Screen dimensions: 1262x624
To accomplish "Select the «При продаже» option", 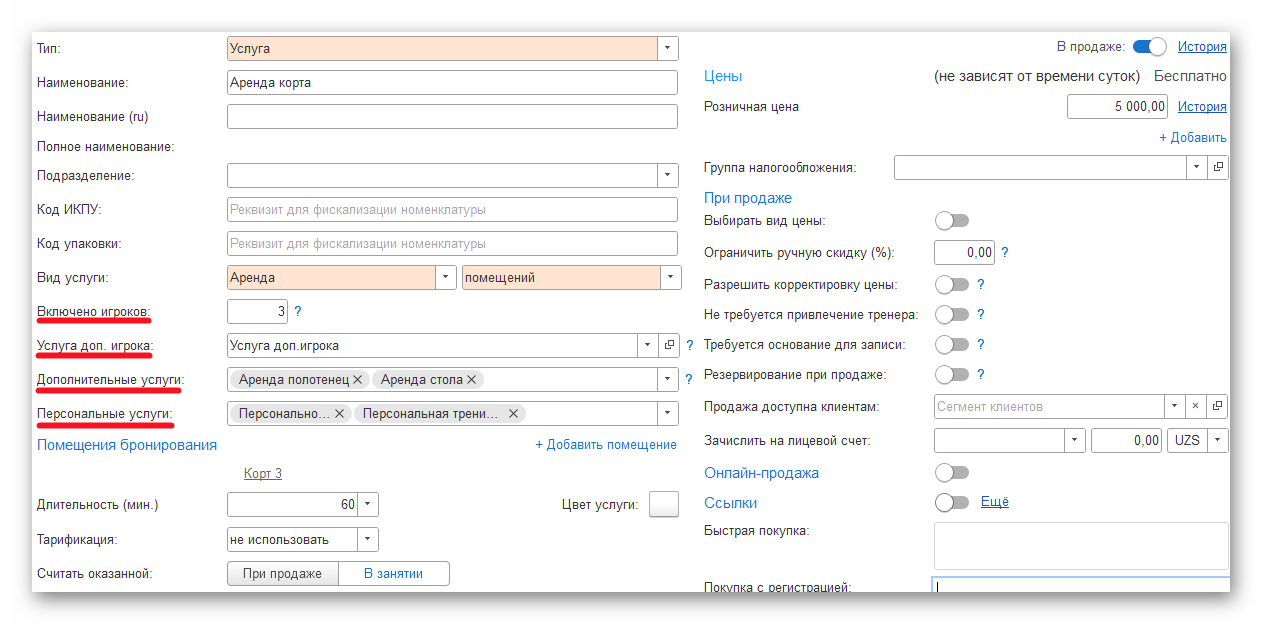I will [283, 573].
